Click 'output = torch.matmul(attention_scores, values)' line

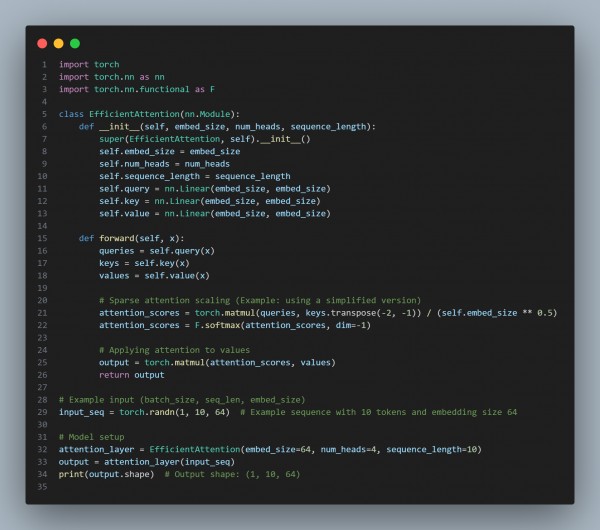217,363
